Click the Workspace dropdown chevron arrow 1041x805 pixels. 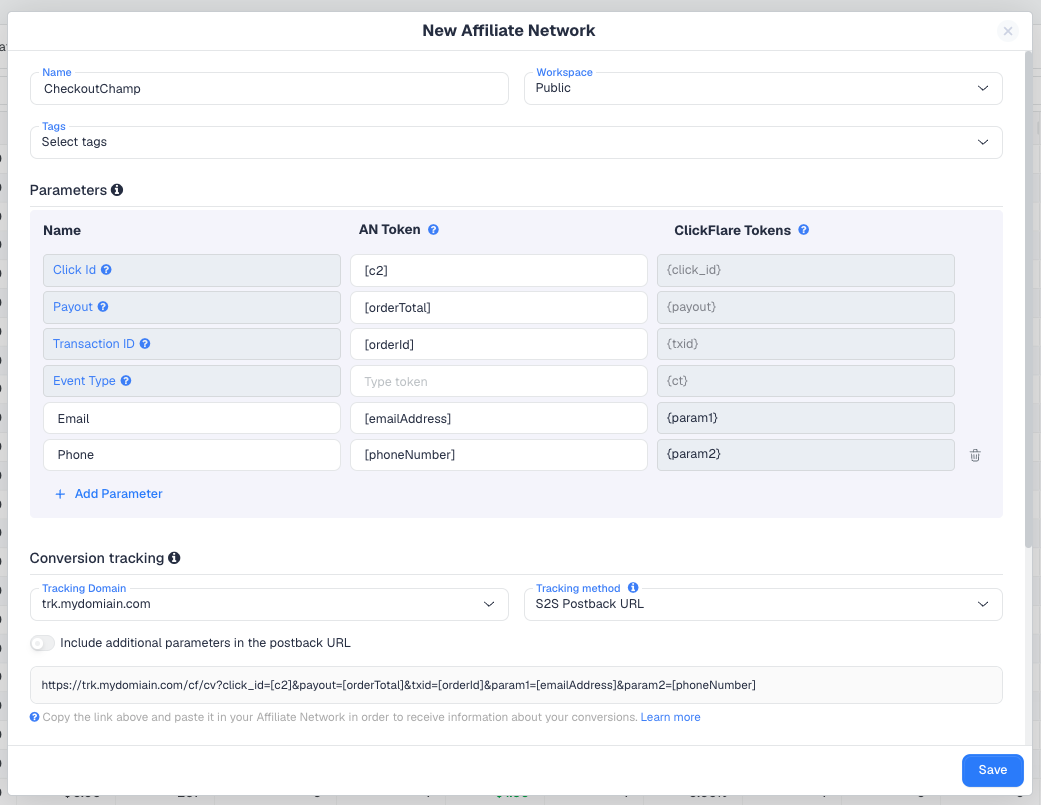(x=983, y=88)
